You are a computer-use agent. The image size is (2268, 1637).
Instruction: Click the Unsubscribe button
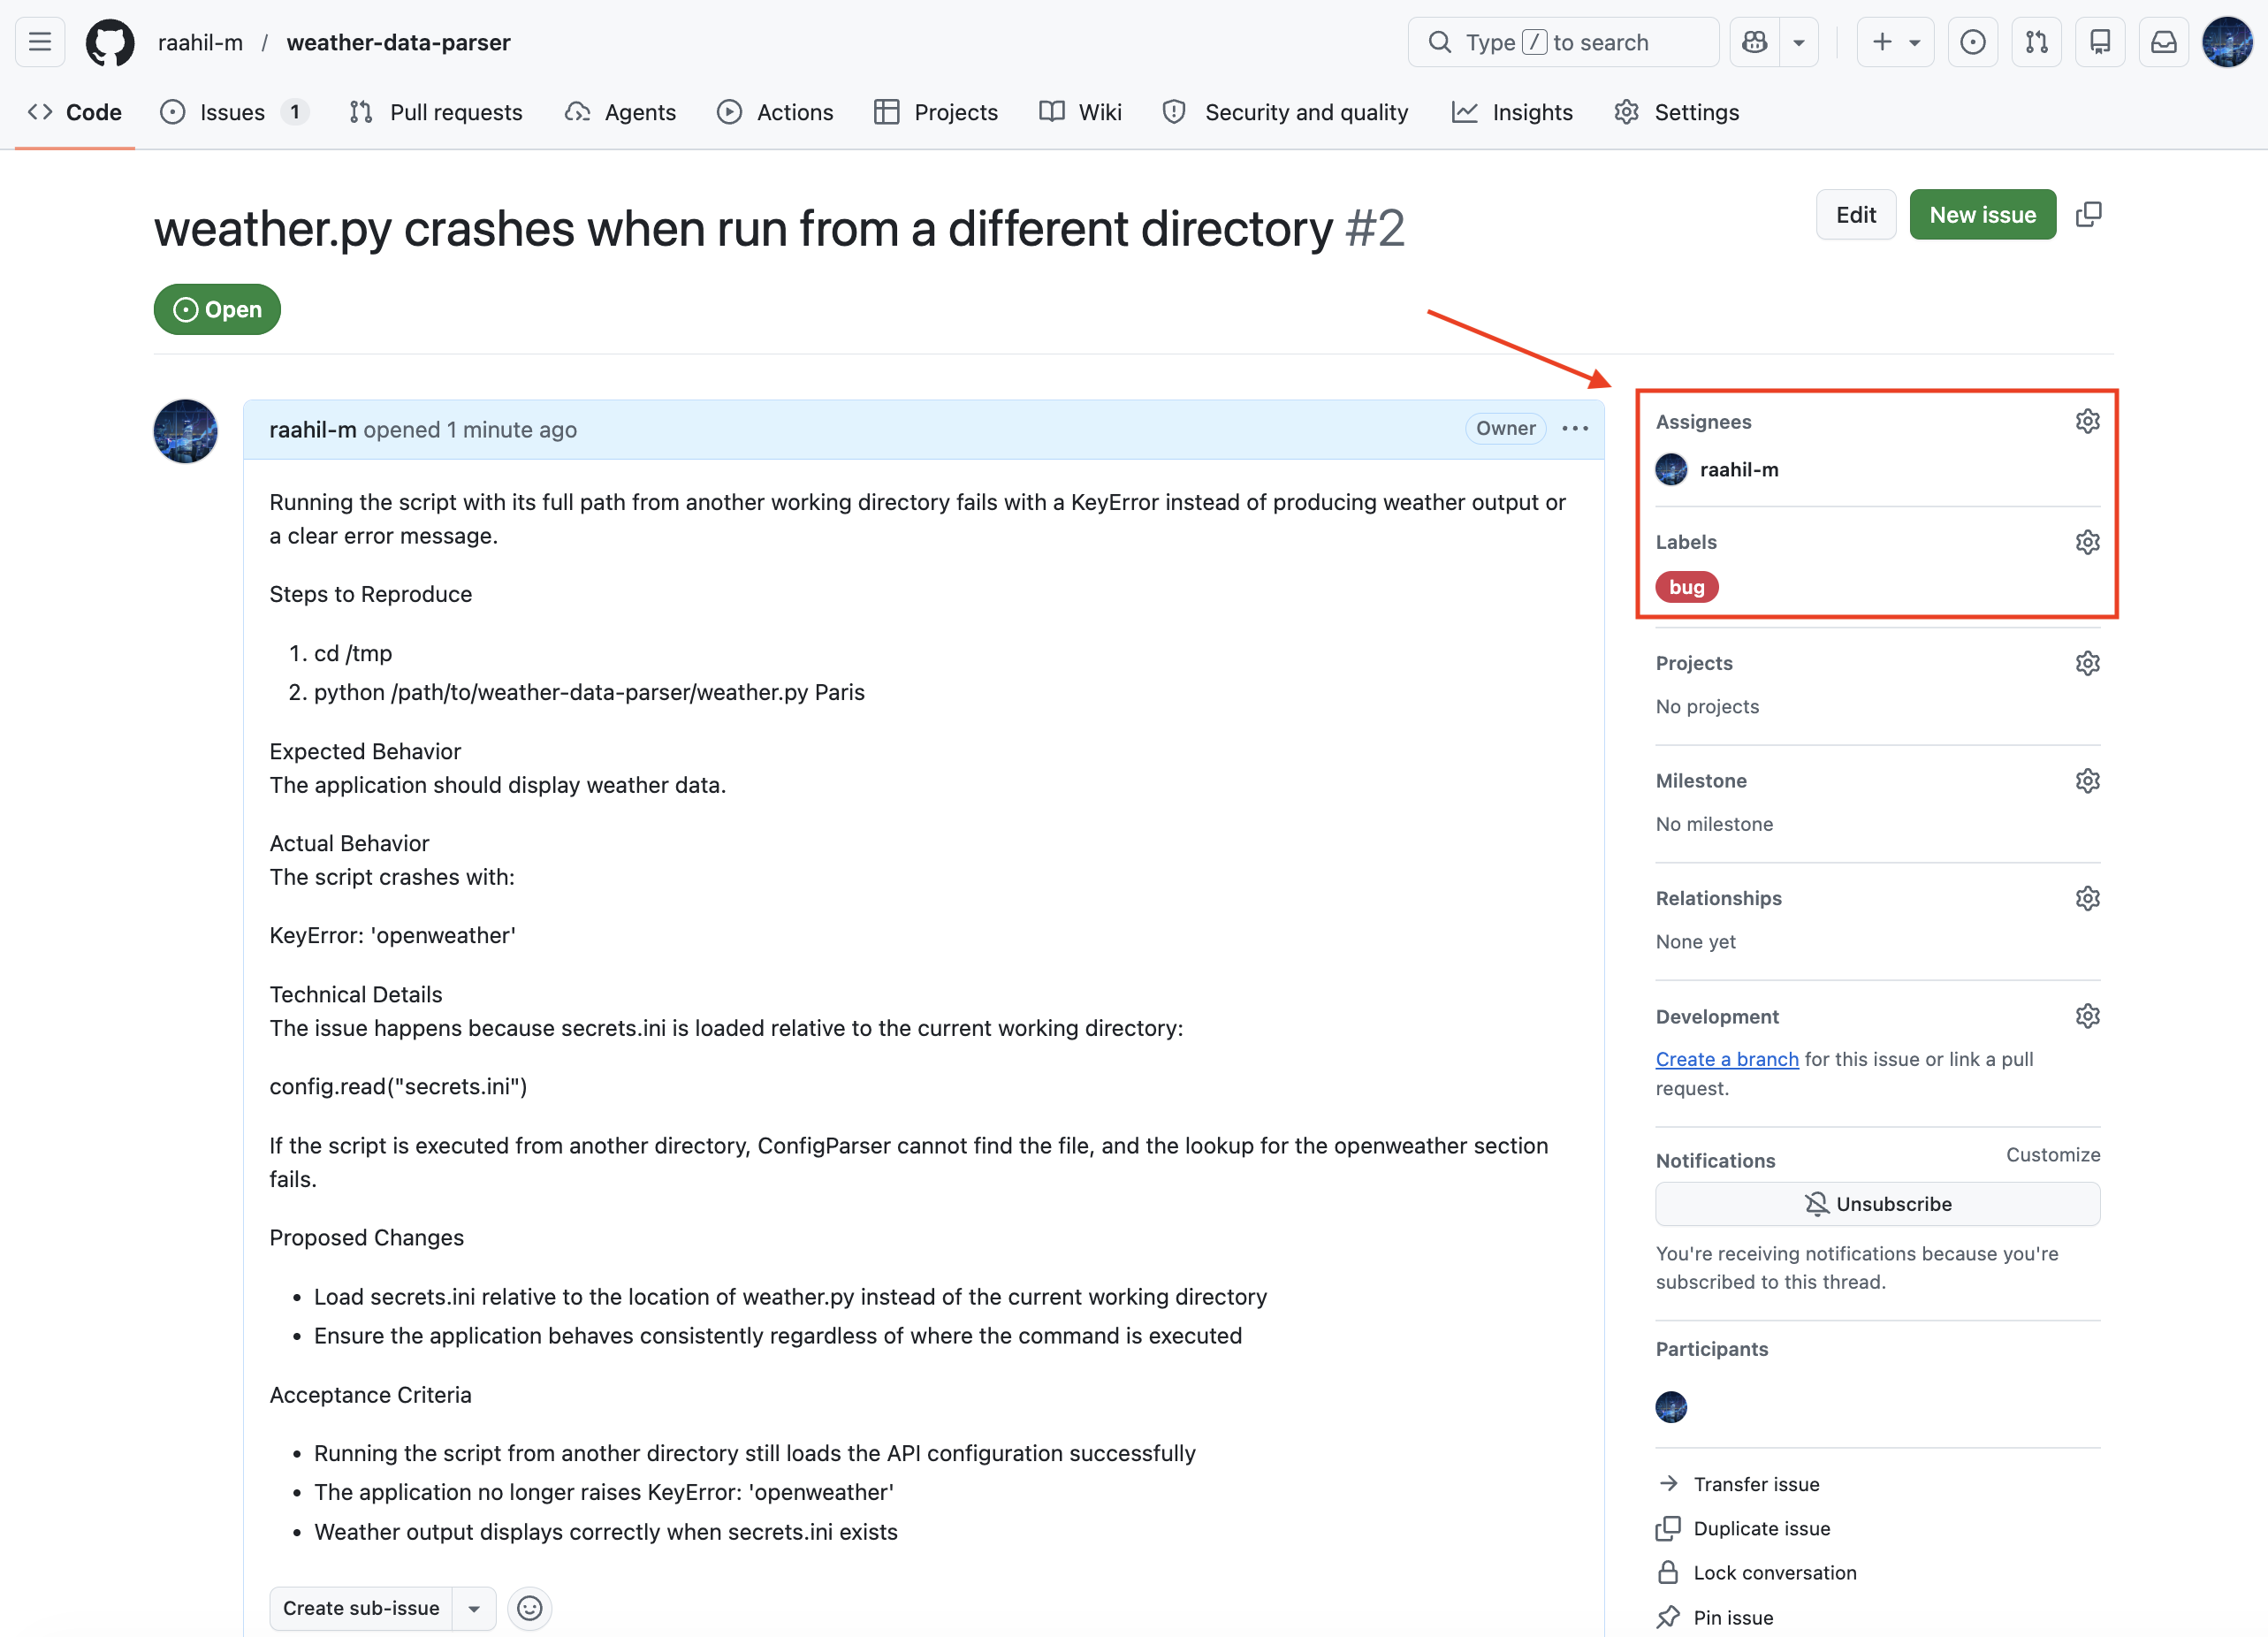1877,1203
